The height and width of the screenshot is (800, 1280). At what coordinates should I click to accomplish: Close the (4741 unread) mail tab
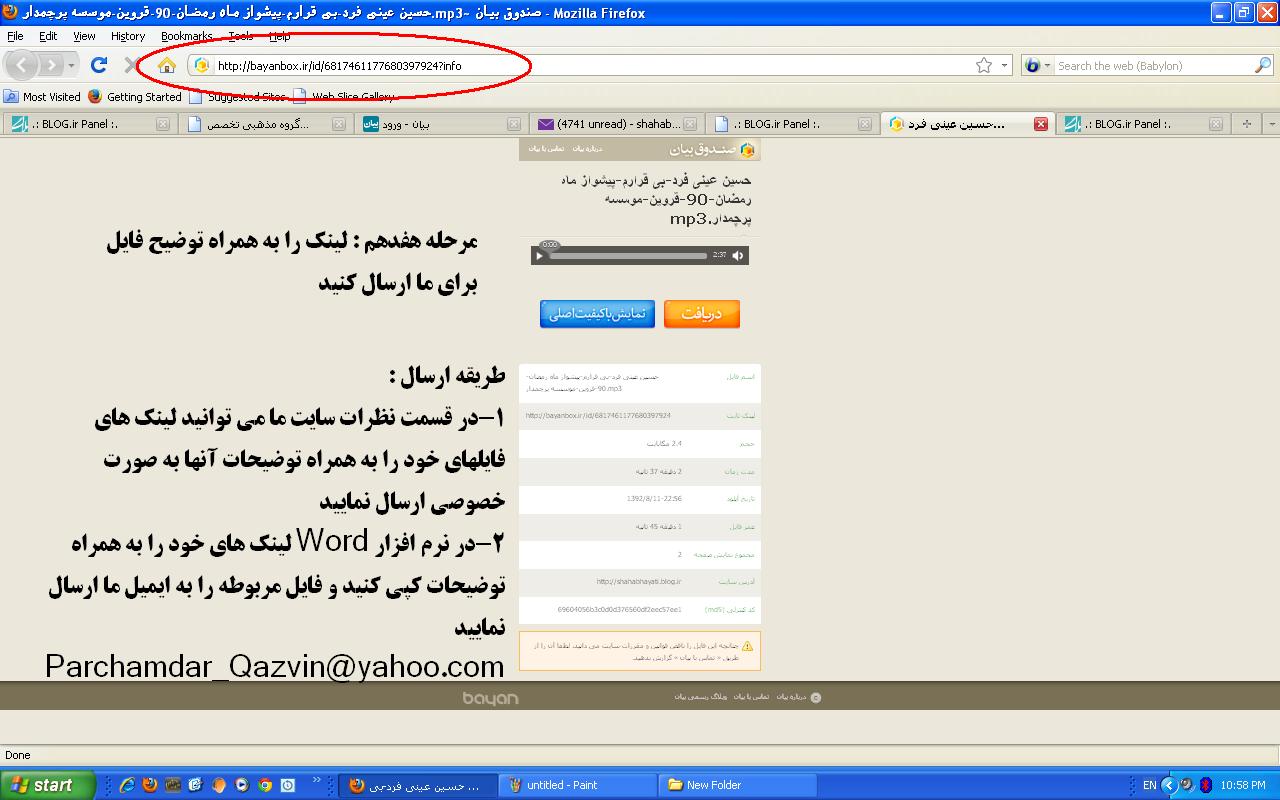(689, 124)
